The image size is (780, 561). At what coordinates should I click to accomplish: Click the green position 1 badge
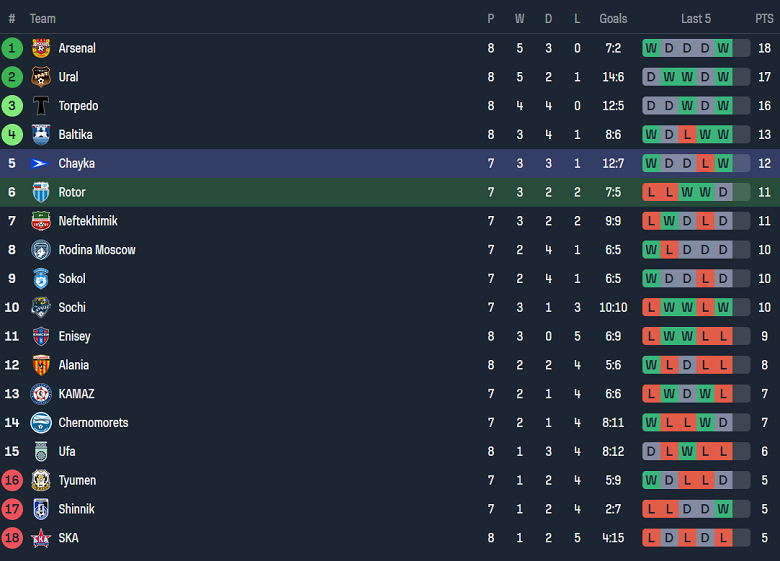pos(12,48)
